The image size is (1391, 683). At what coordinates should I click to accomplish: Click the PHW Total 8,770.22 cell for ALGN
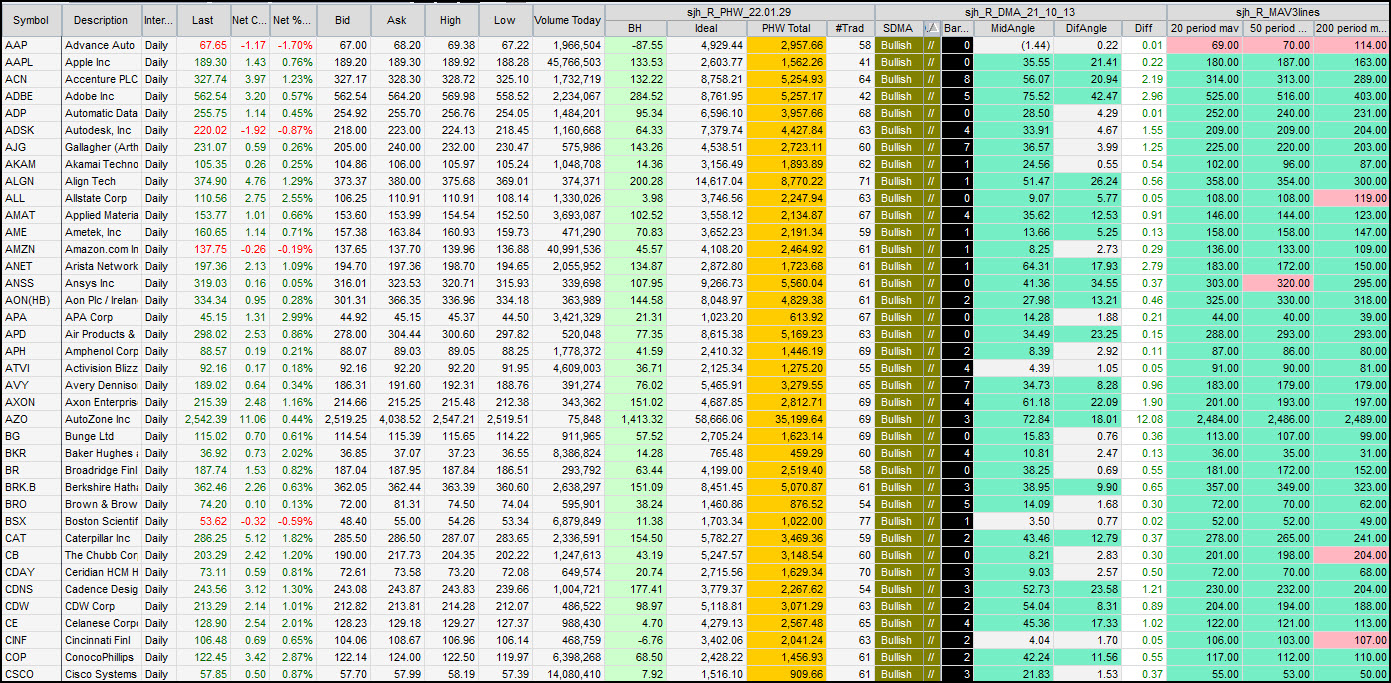coord(786,181)
